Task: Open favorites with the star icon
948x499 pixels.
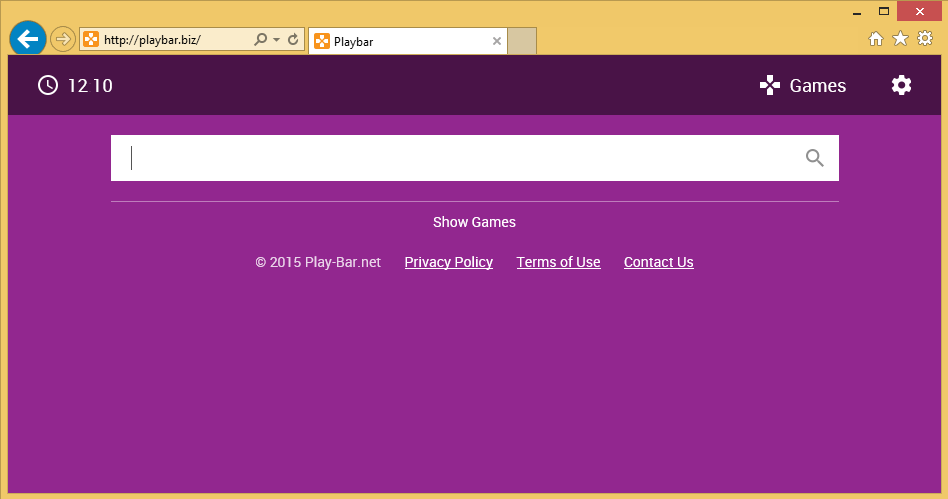Action: click(x=900, y=39)
